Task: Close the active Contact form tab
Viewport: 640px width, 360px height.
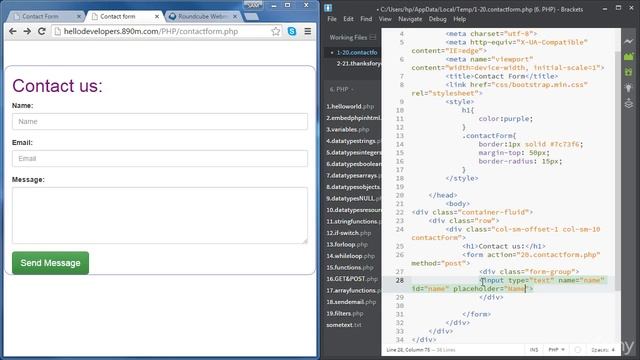Action: point(157,16)
